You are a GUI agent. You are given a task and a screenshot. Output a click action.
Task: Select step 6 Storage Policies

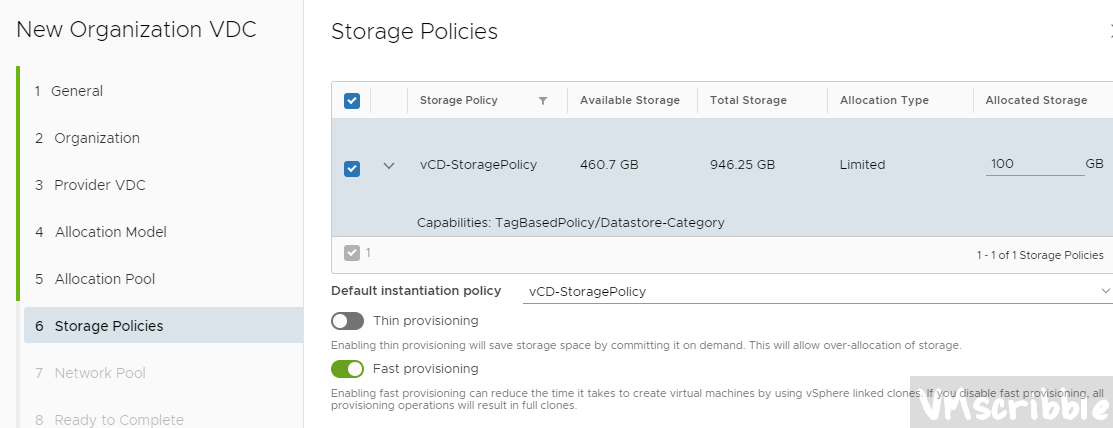(109, 326)
